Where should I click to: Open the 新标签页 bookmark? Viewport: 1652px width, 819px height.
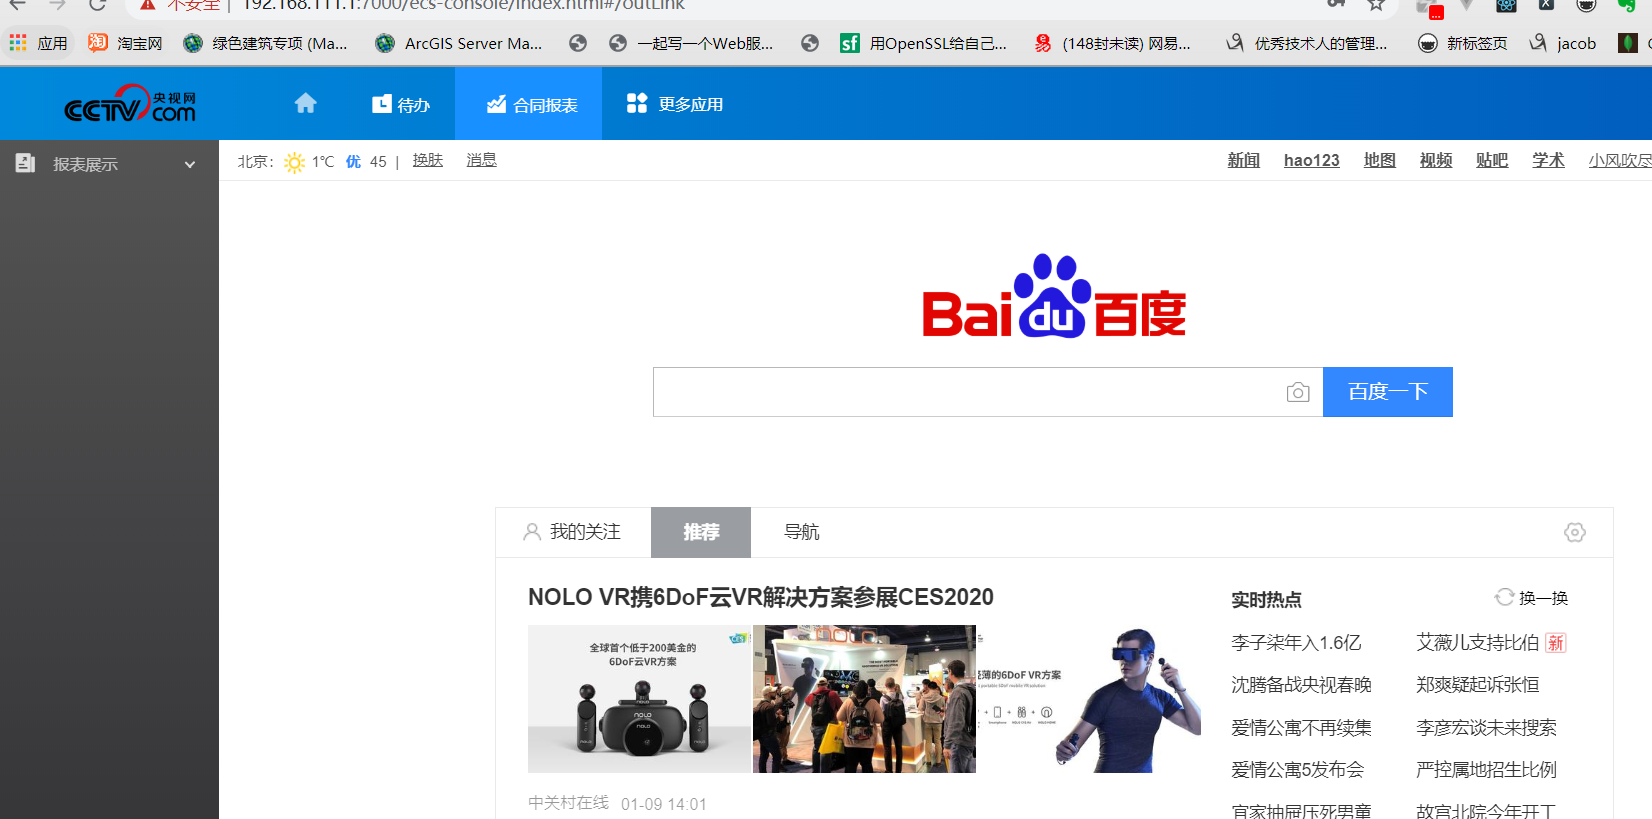tap(1463, 43)
